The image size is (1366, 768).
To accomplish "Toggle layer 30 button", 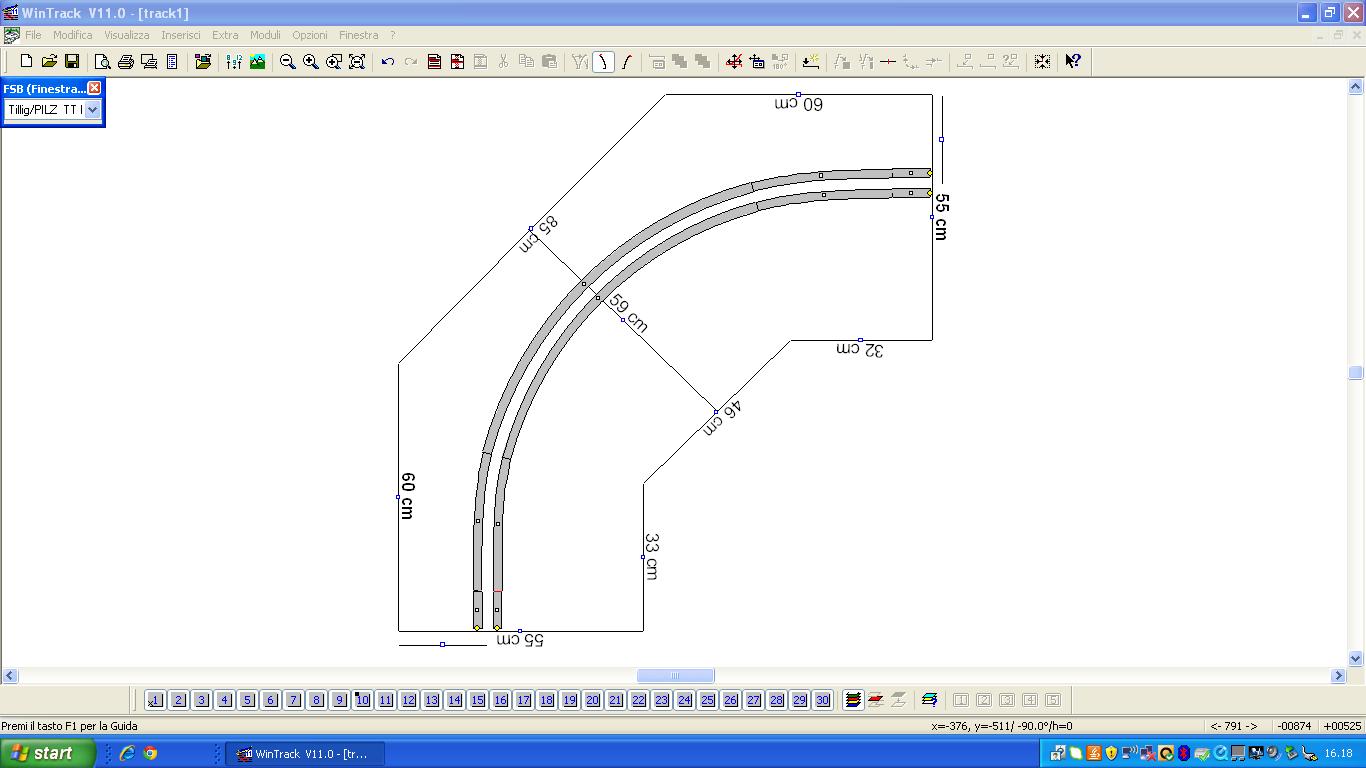I will tap(822, 700).
